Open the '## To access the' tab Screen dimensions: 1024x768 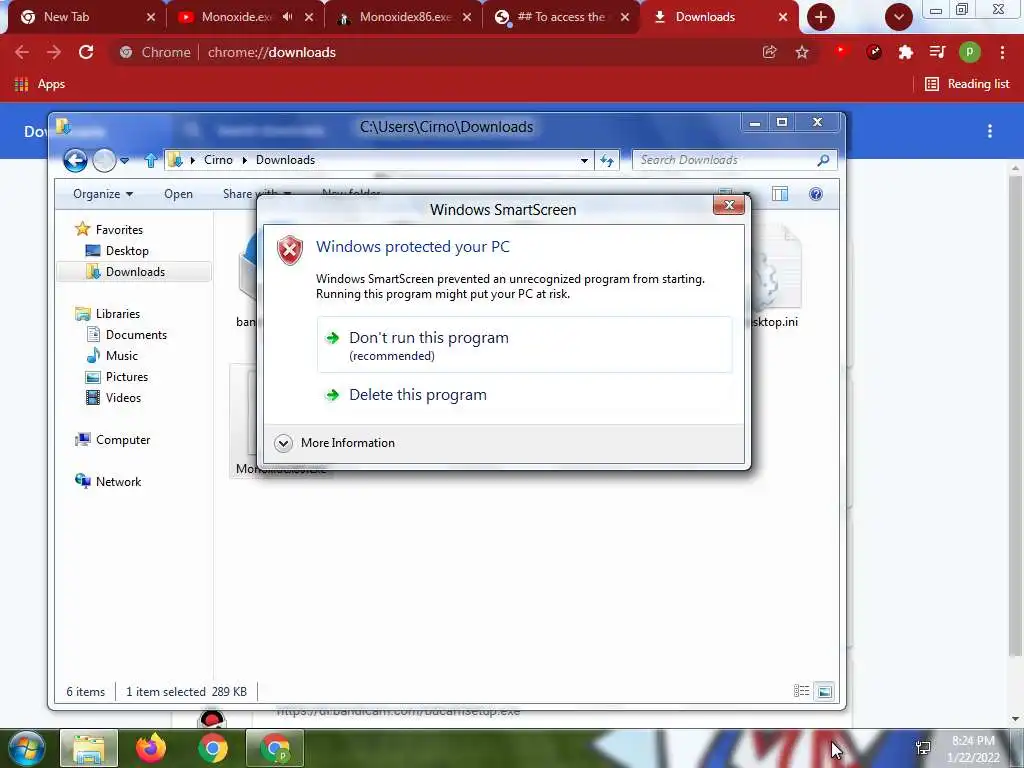563,17
